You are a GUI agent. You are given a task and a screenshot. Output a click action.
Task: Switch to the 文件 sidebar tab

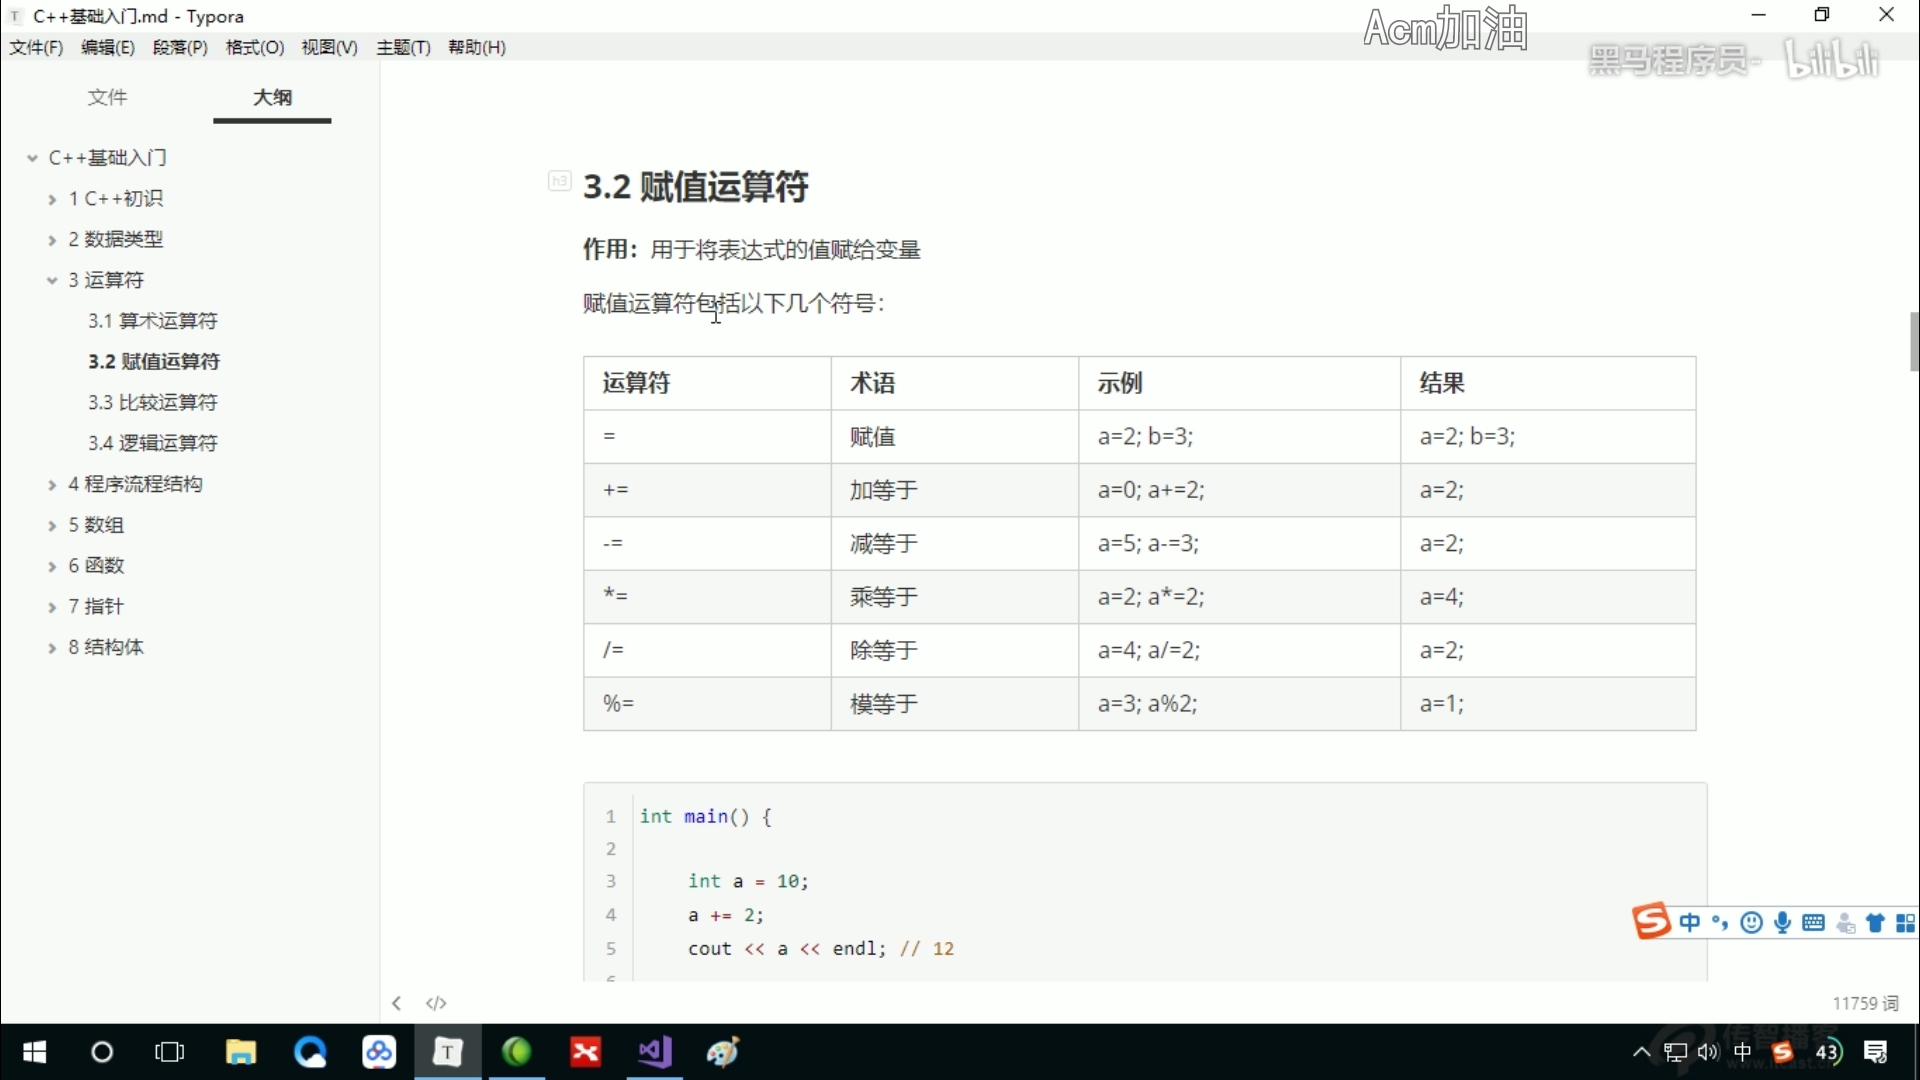[x=108, y=97]
